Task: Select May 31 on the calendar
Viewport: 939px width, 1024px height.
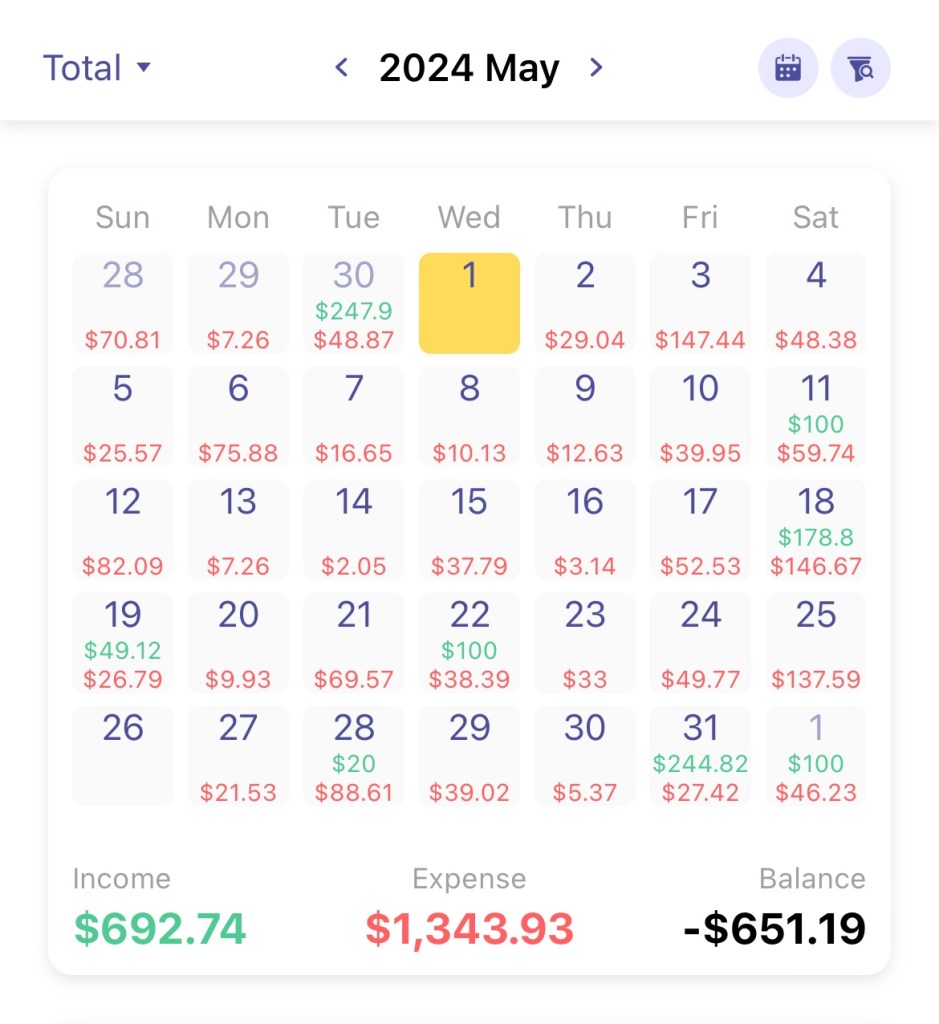Action: (700, 757)
